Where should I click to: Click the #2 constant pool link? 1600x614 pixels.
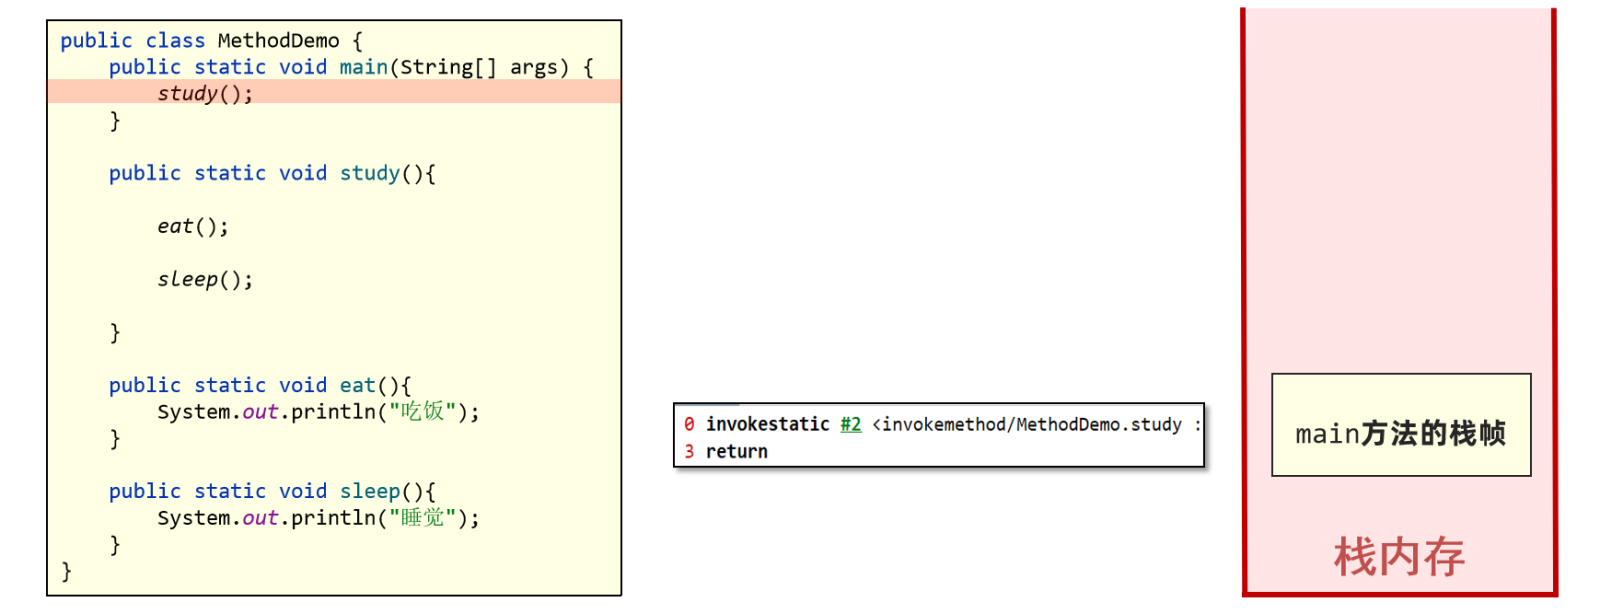click(x=851, y=424)
